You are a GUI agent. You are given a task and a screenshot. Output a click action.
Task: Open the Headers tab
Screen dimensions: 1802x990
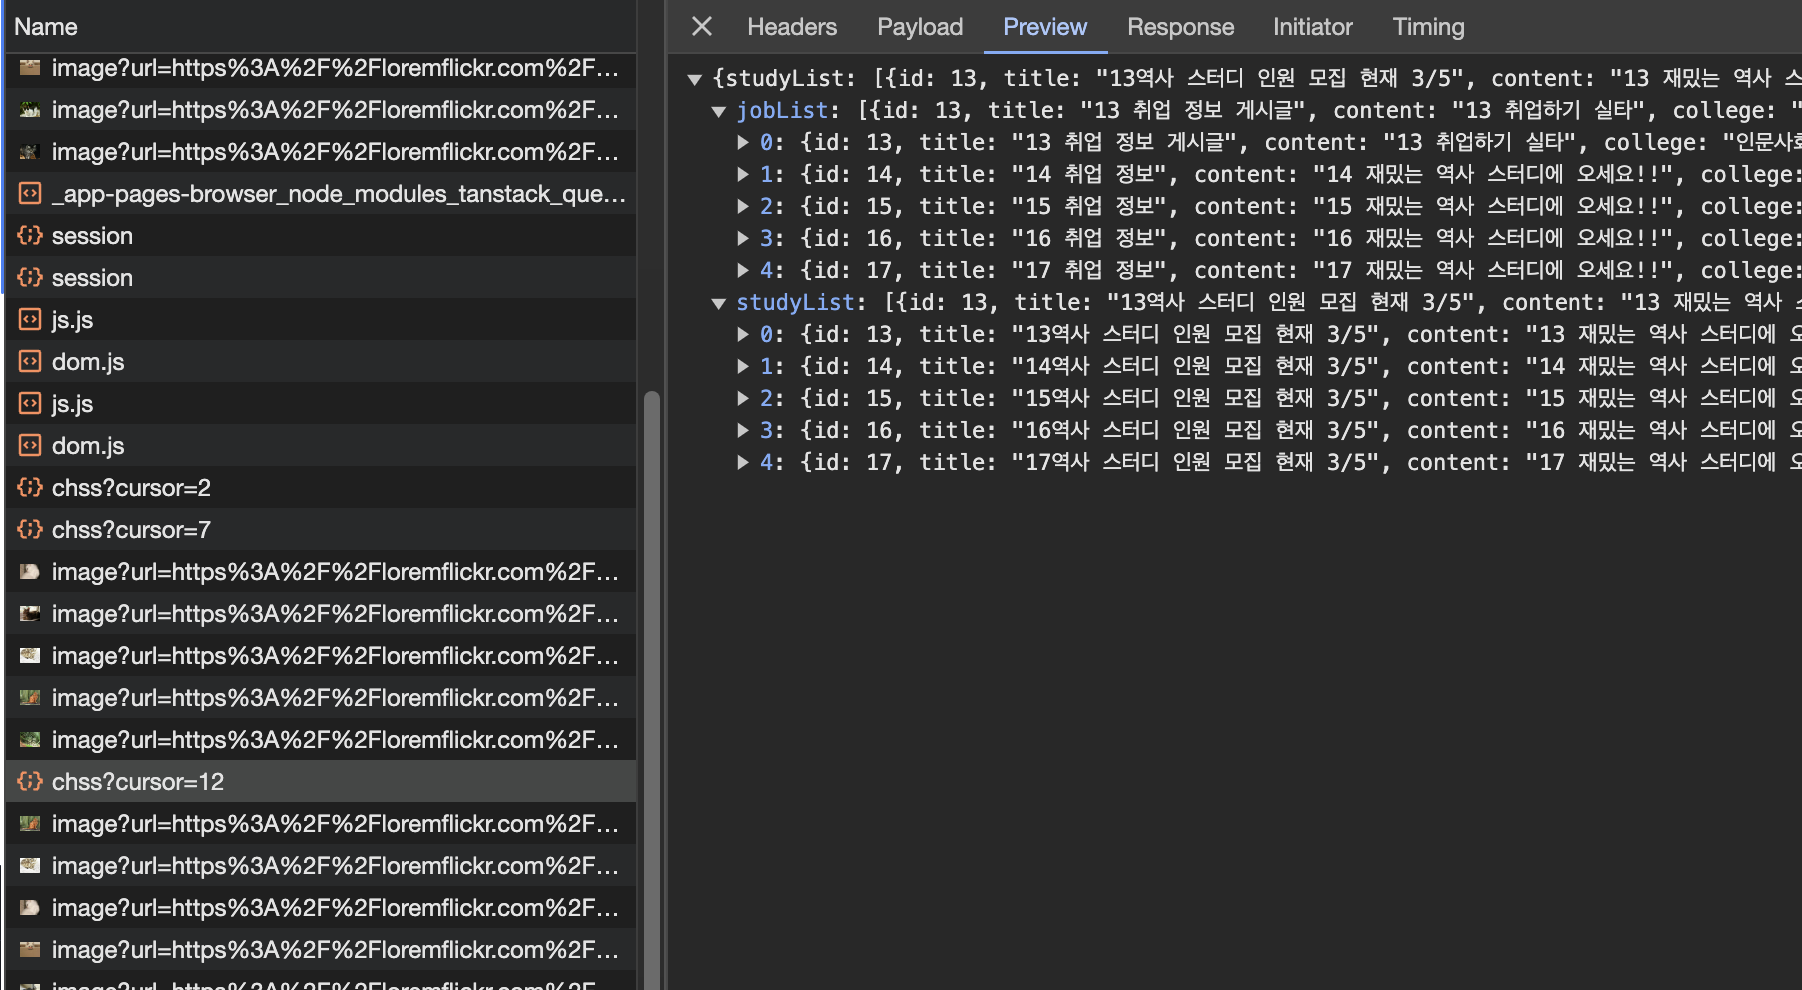[x=792, y=27]
